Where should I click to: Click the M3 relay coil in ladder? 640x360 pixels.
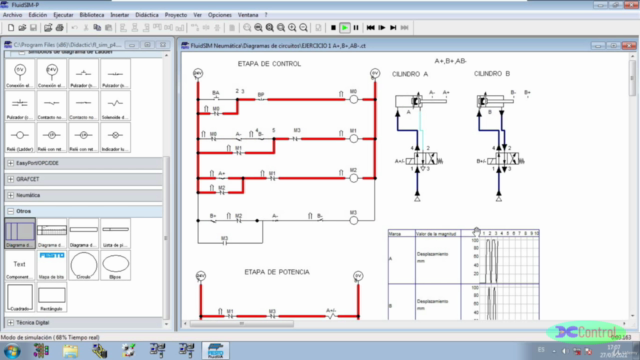(x=353, y=220)
